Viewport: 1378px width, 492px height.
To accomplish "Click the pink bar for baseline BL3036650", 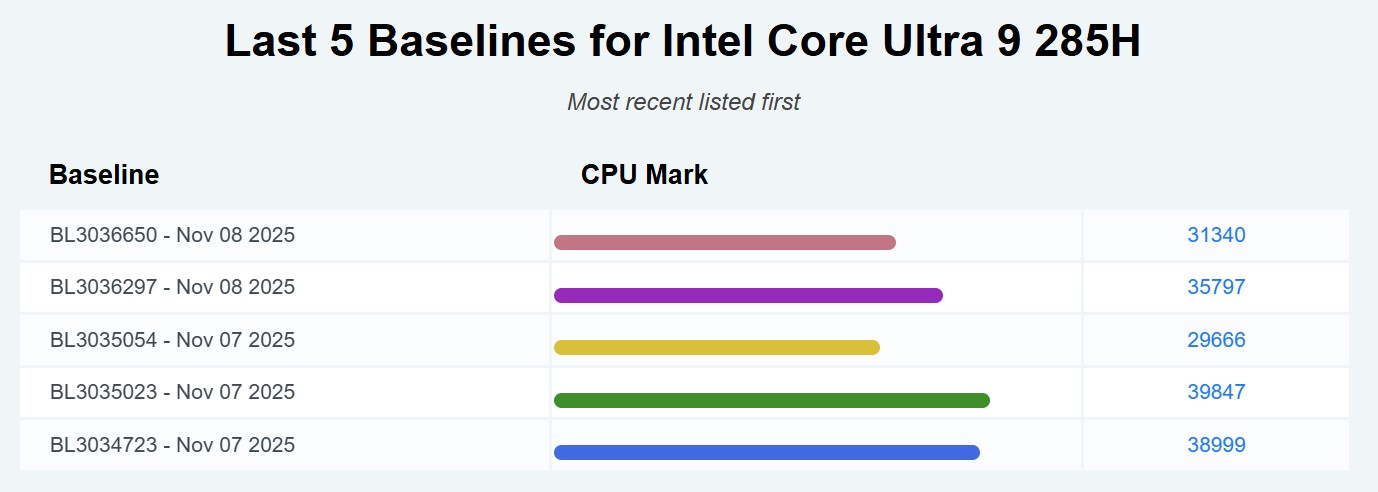I will click(x=724, y=242).
